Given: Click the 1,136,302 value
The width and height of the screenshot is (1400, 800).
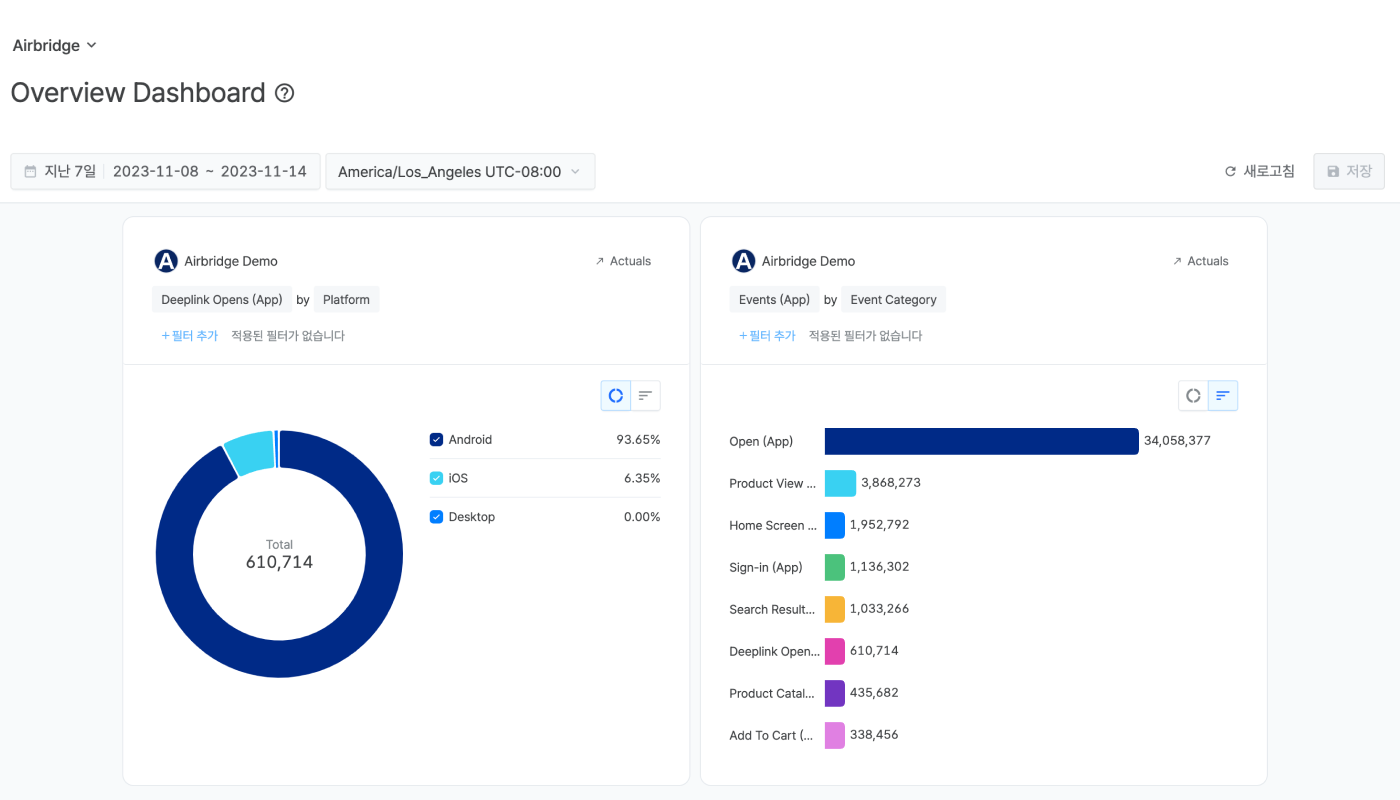Looking at the screenshot, I should tap(879, 566).
